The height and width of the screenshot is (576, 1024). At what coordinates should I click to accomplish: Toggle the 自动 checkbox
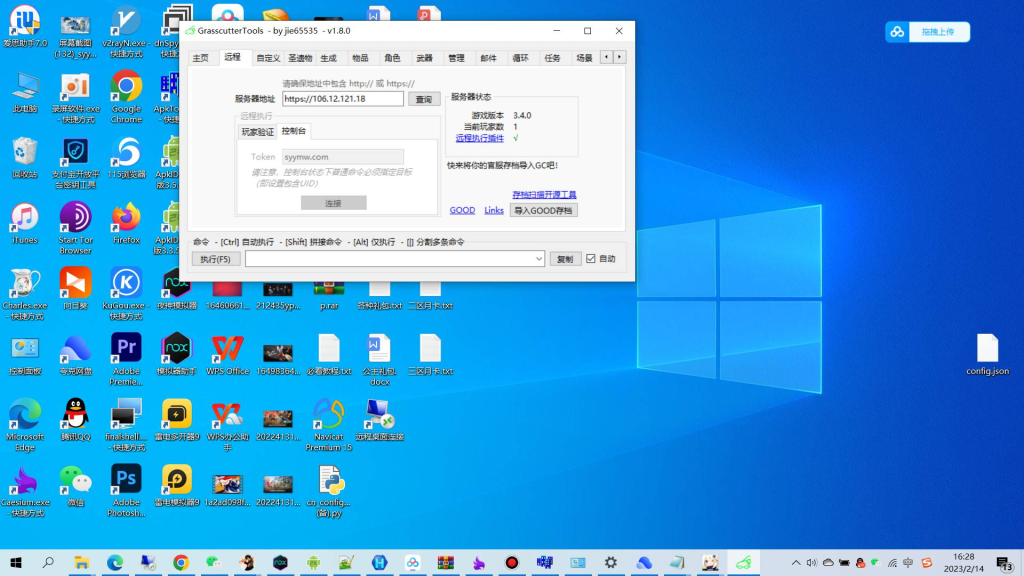coord(591,259)
